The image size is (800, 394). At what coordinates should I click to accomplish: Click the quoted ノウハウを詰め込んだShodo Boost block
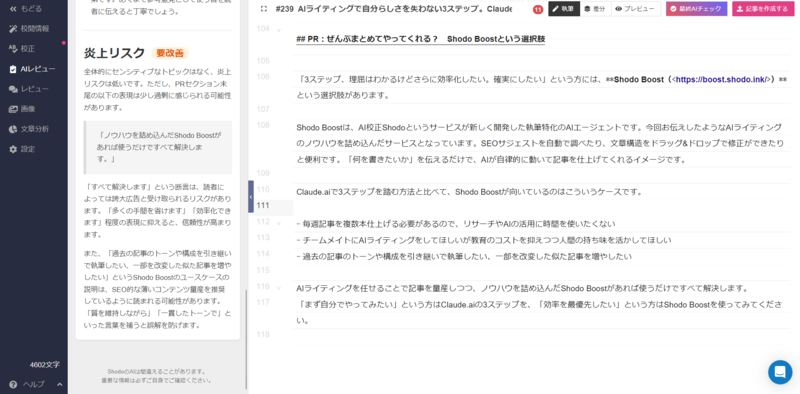pos(158,147)
